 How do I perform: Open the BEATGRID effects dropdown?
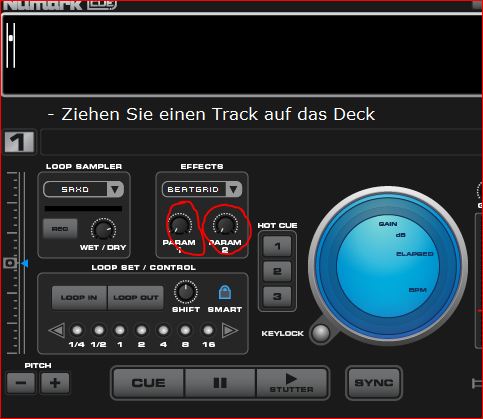coord(202,189)
